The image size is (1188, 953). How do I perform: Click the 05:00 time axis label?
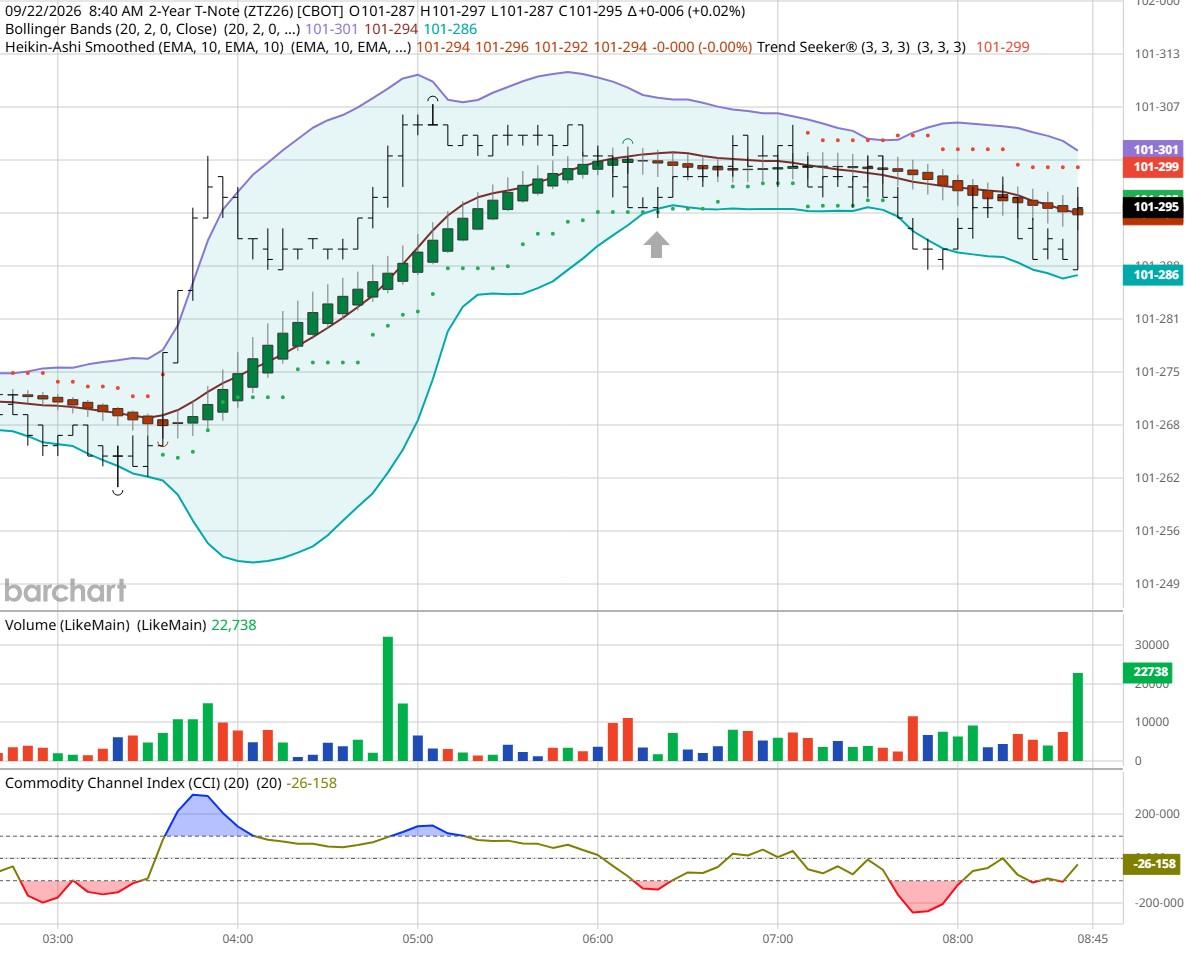coord(417,939)
